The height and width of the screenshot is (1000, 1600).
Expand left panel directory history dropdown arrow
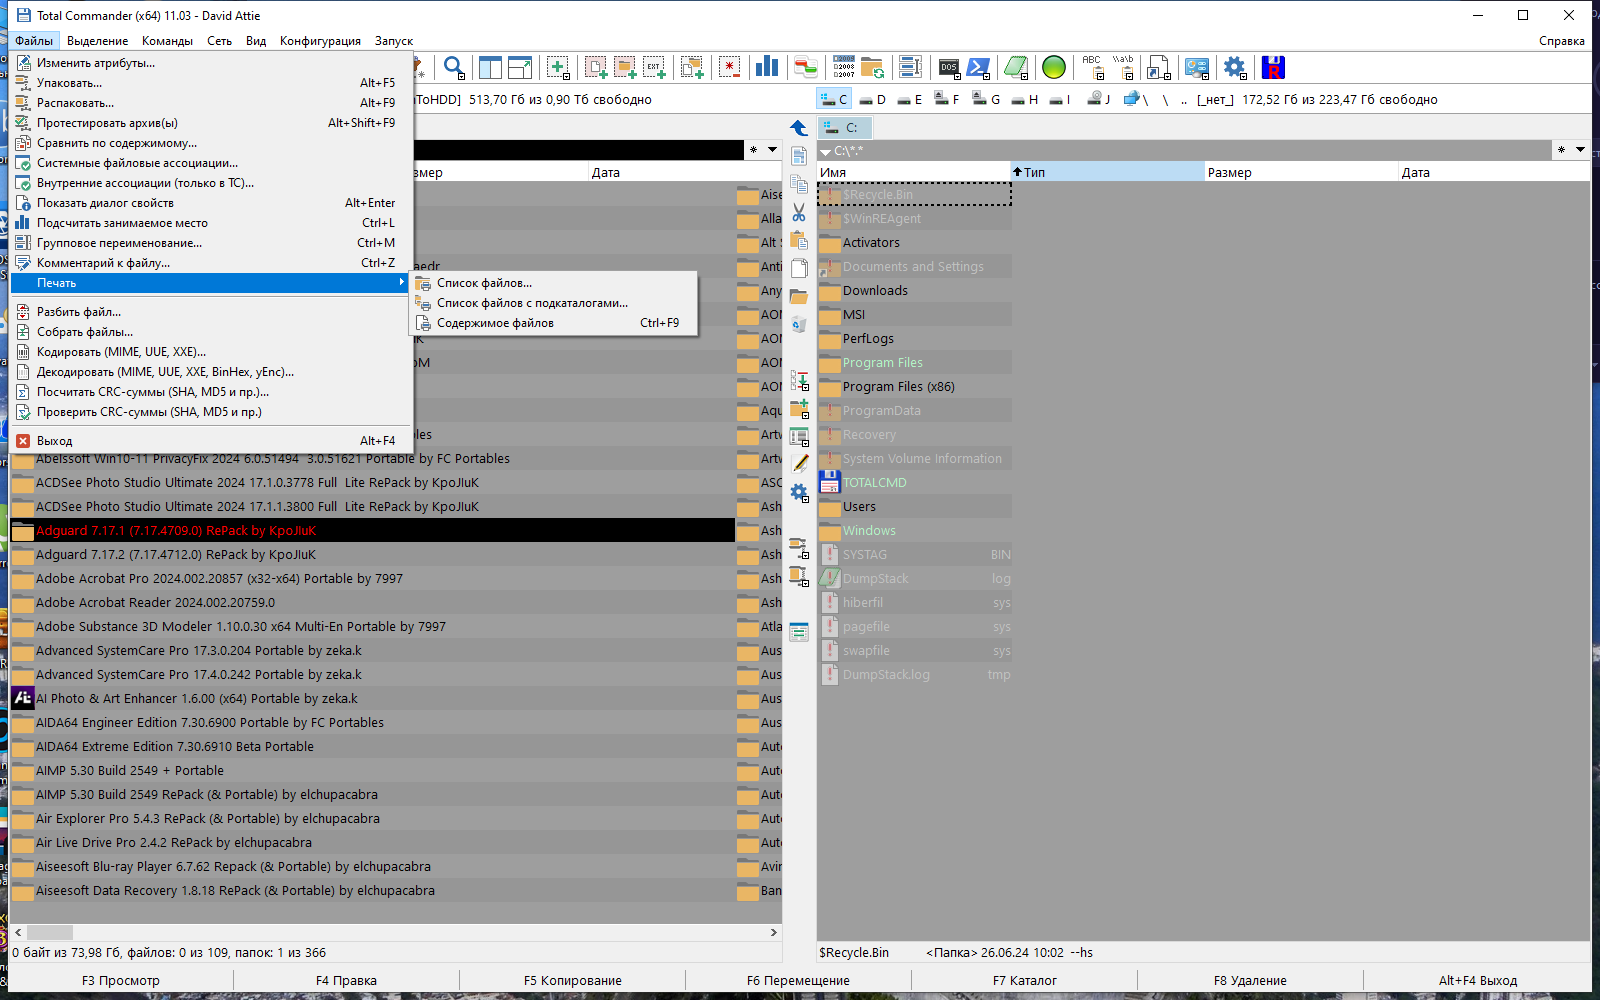pyautogui.click(x=772, y=150)
